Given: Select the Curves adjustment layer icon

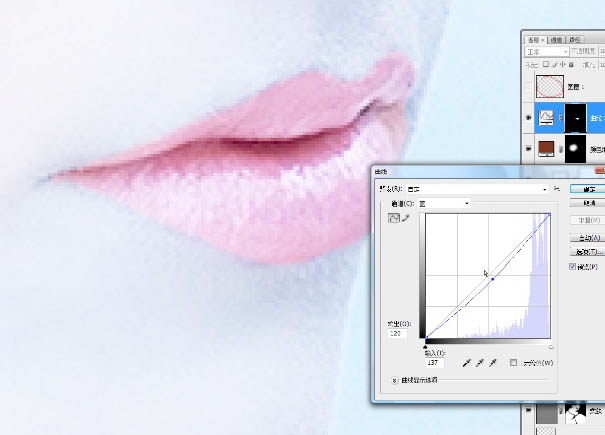Looking at the screenshot, I should coord(546,117).
